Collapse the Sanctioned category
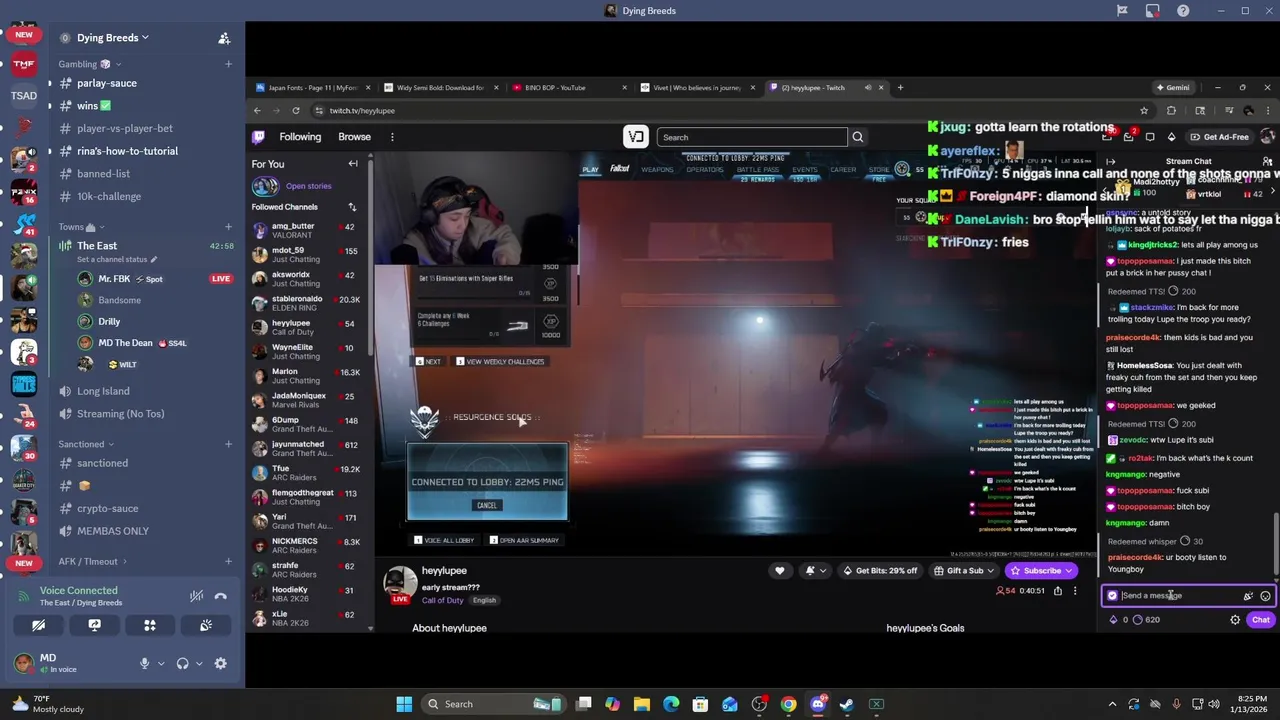The image size is (1280, 720). coord(85,444)
